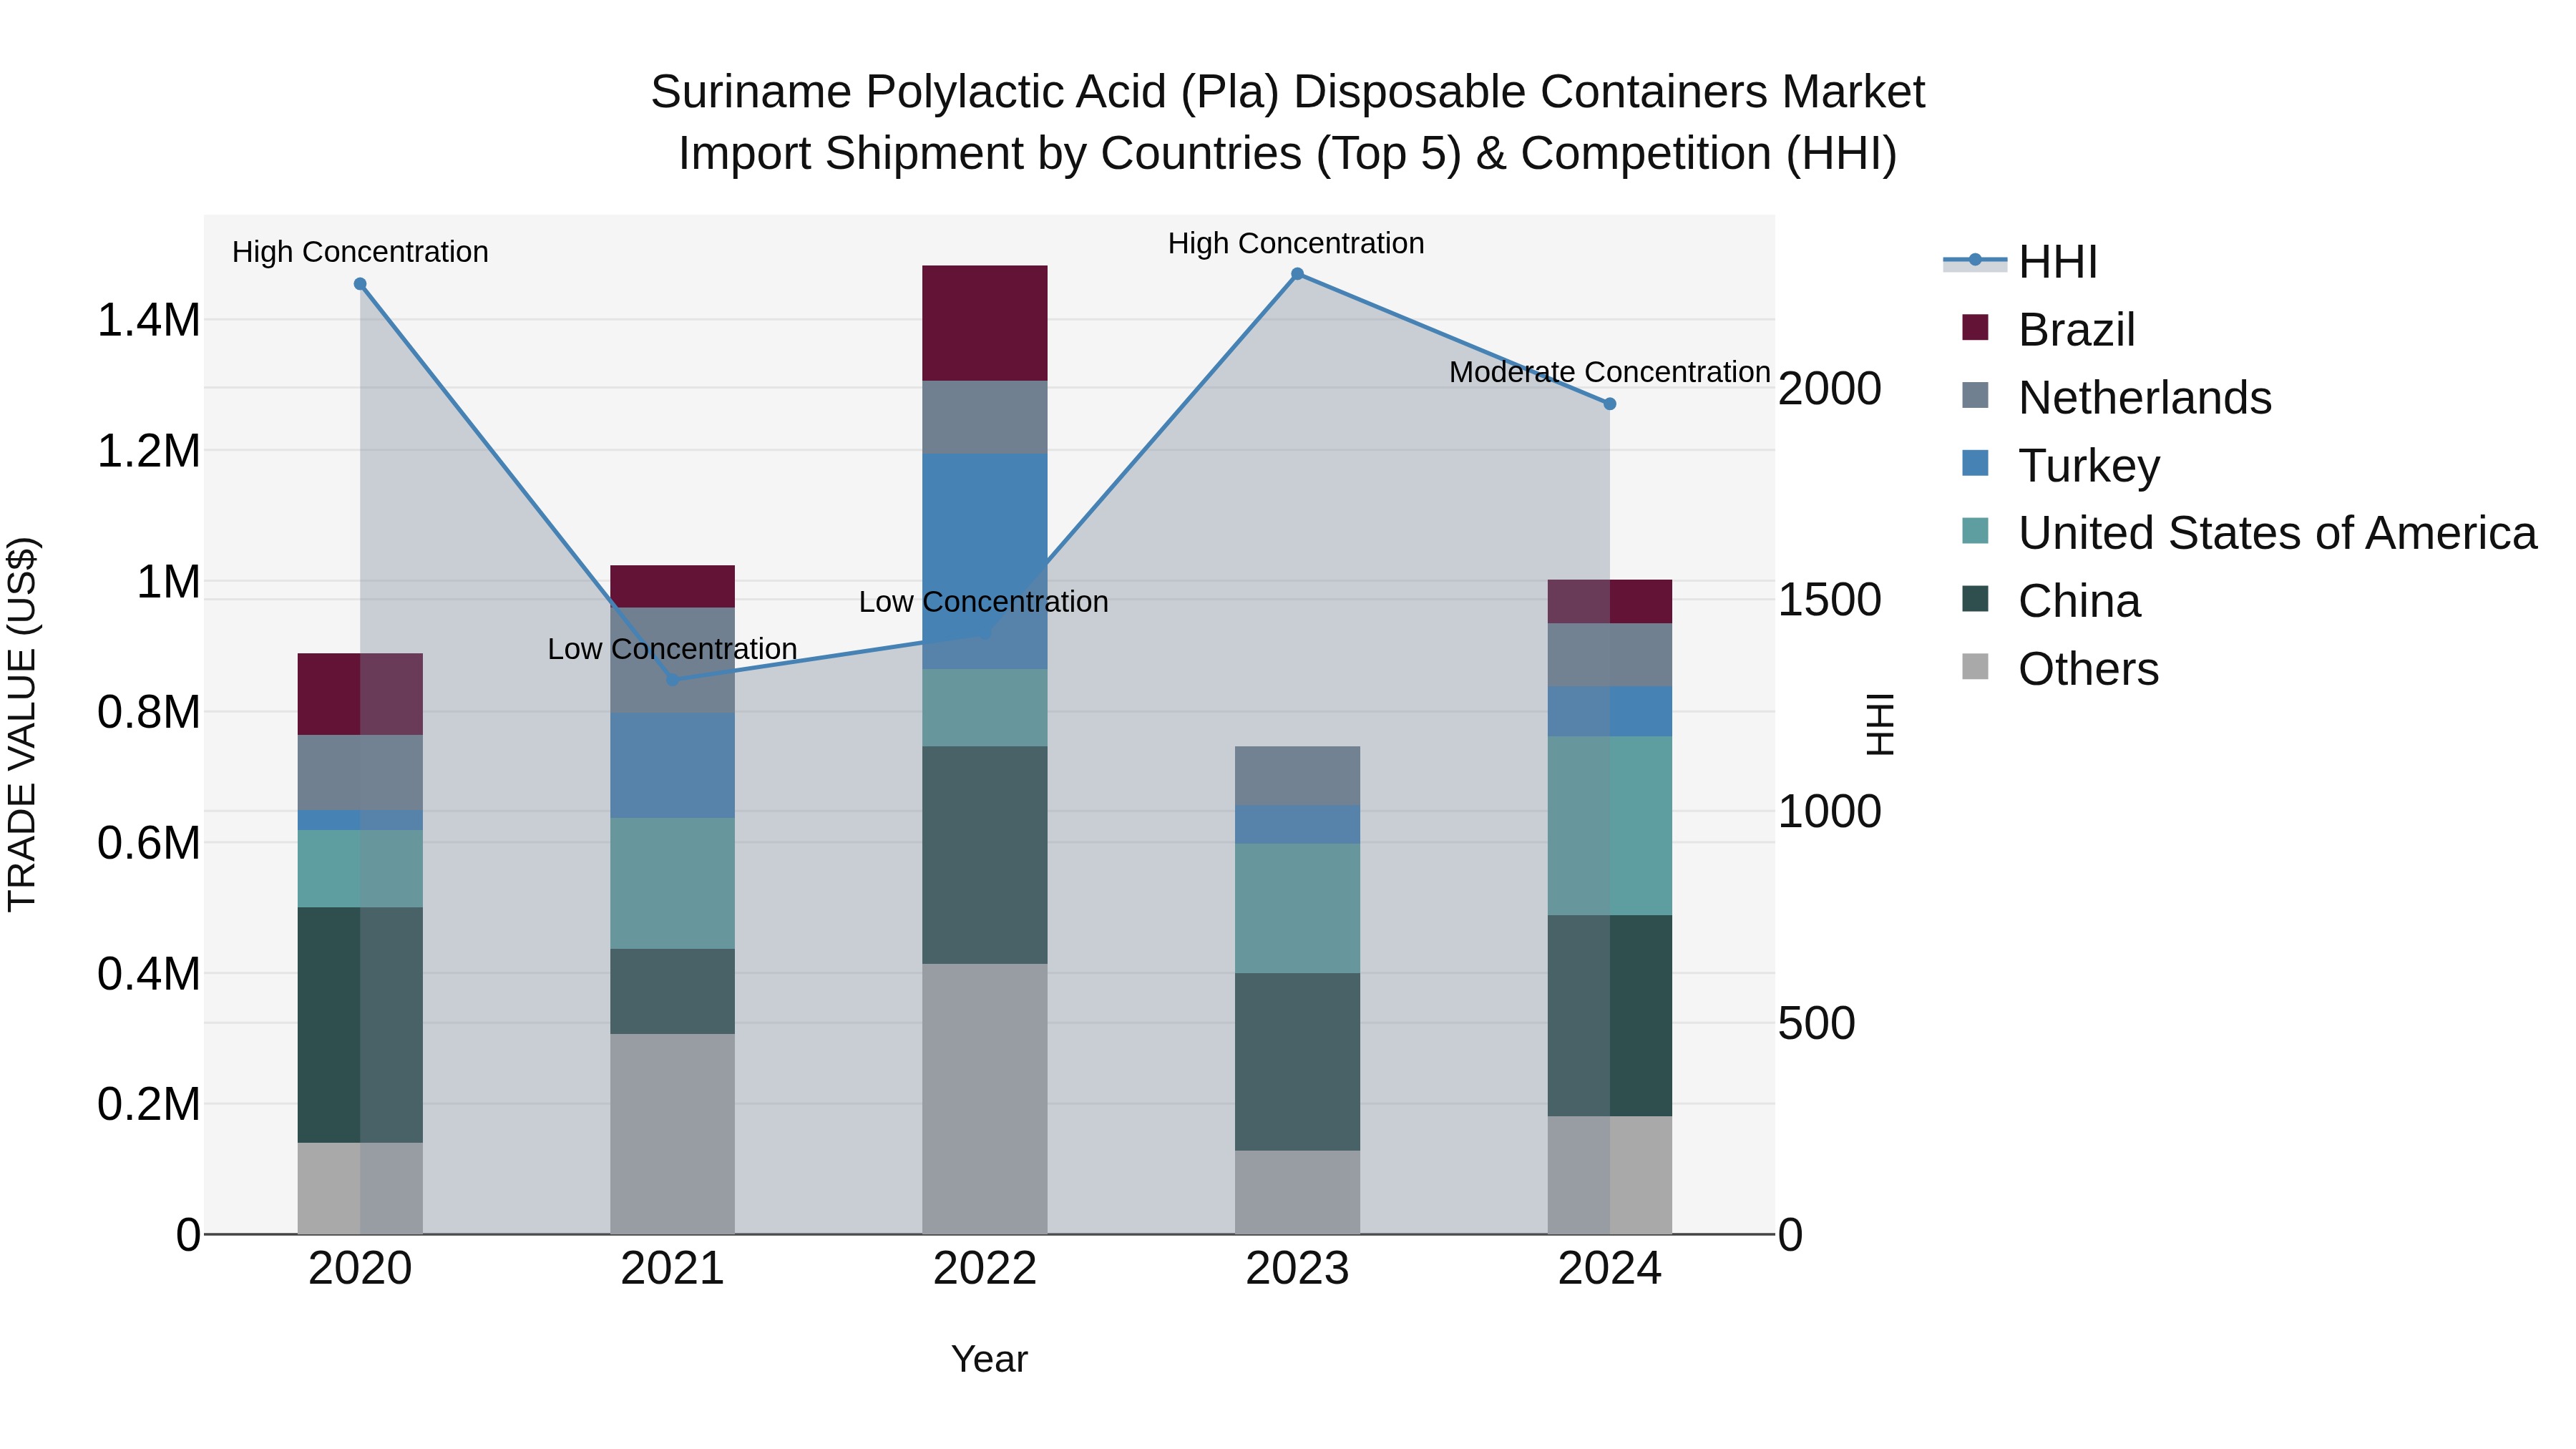The image size is (2576, 1449).
Task: Click the Moderate Concentration annotation
Action: click(1610, 372)
